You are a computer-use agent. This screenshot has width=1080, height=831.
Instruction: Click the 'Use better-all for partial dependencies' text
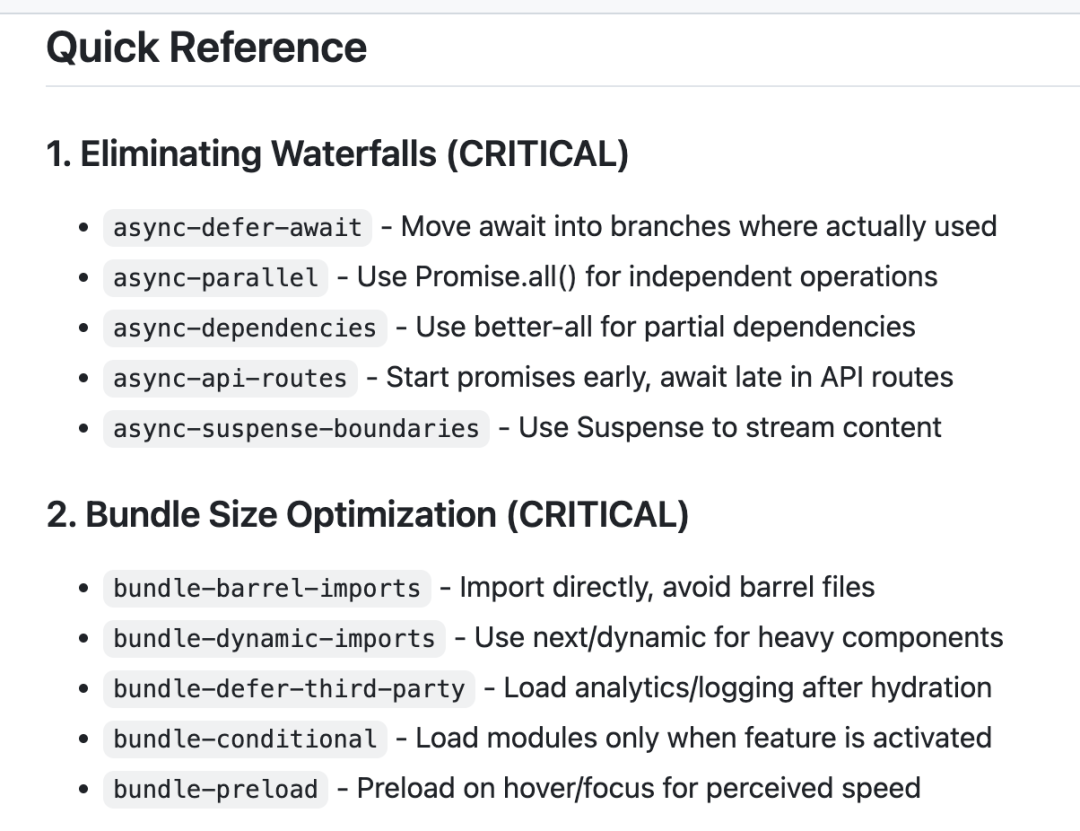(665, 326)
